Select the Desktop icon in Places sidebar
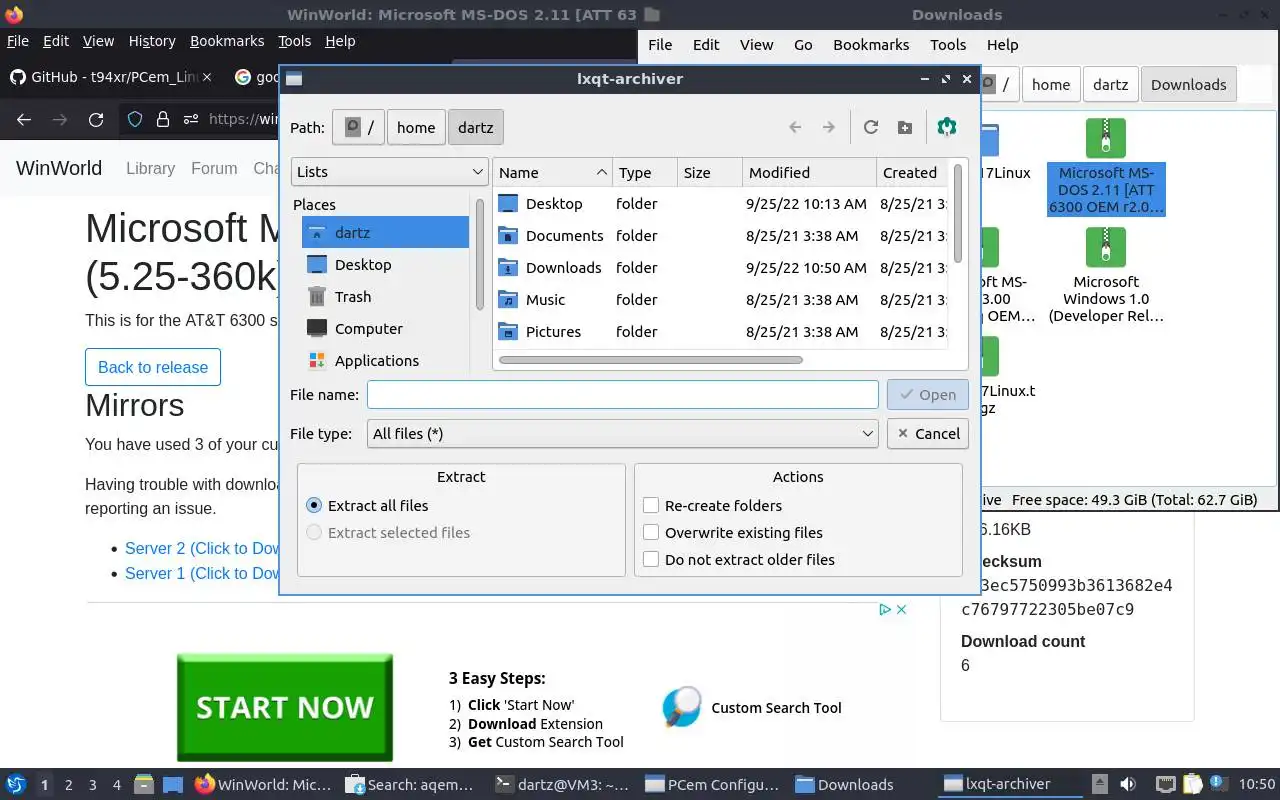 317,264
